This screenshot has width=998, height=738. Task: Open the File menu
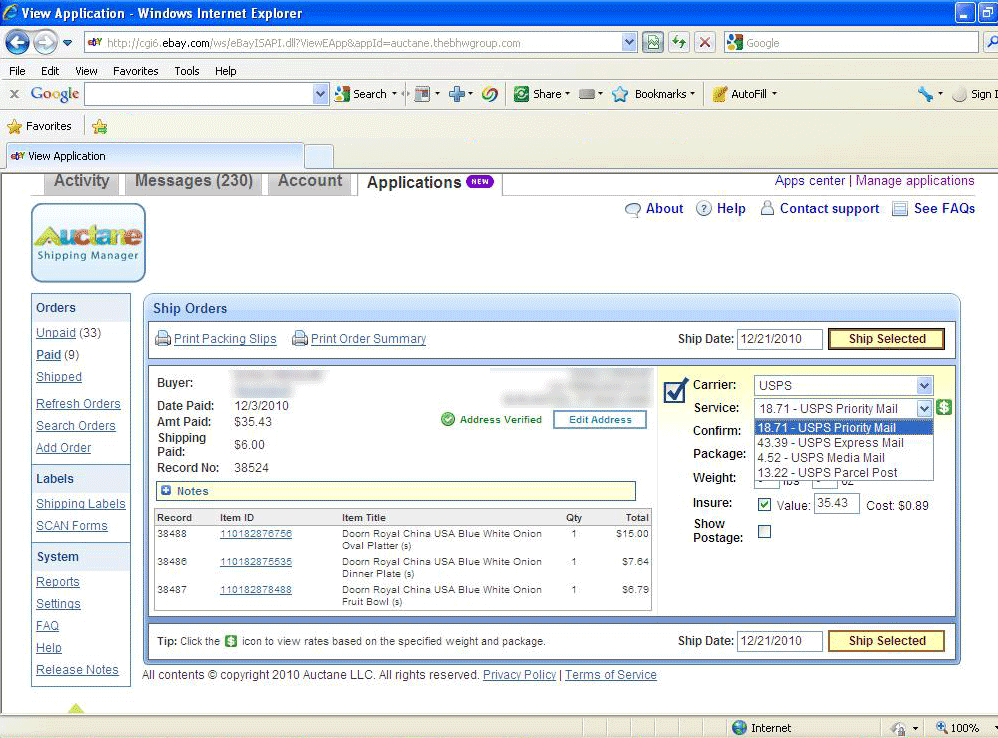[17, 71]
